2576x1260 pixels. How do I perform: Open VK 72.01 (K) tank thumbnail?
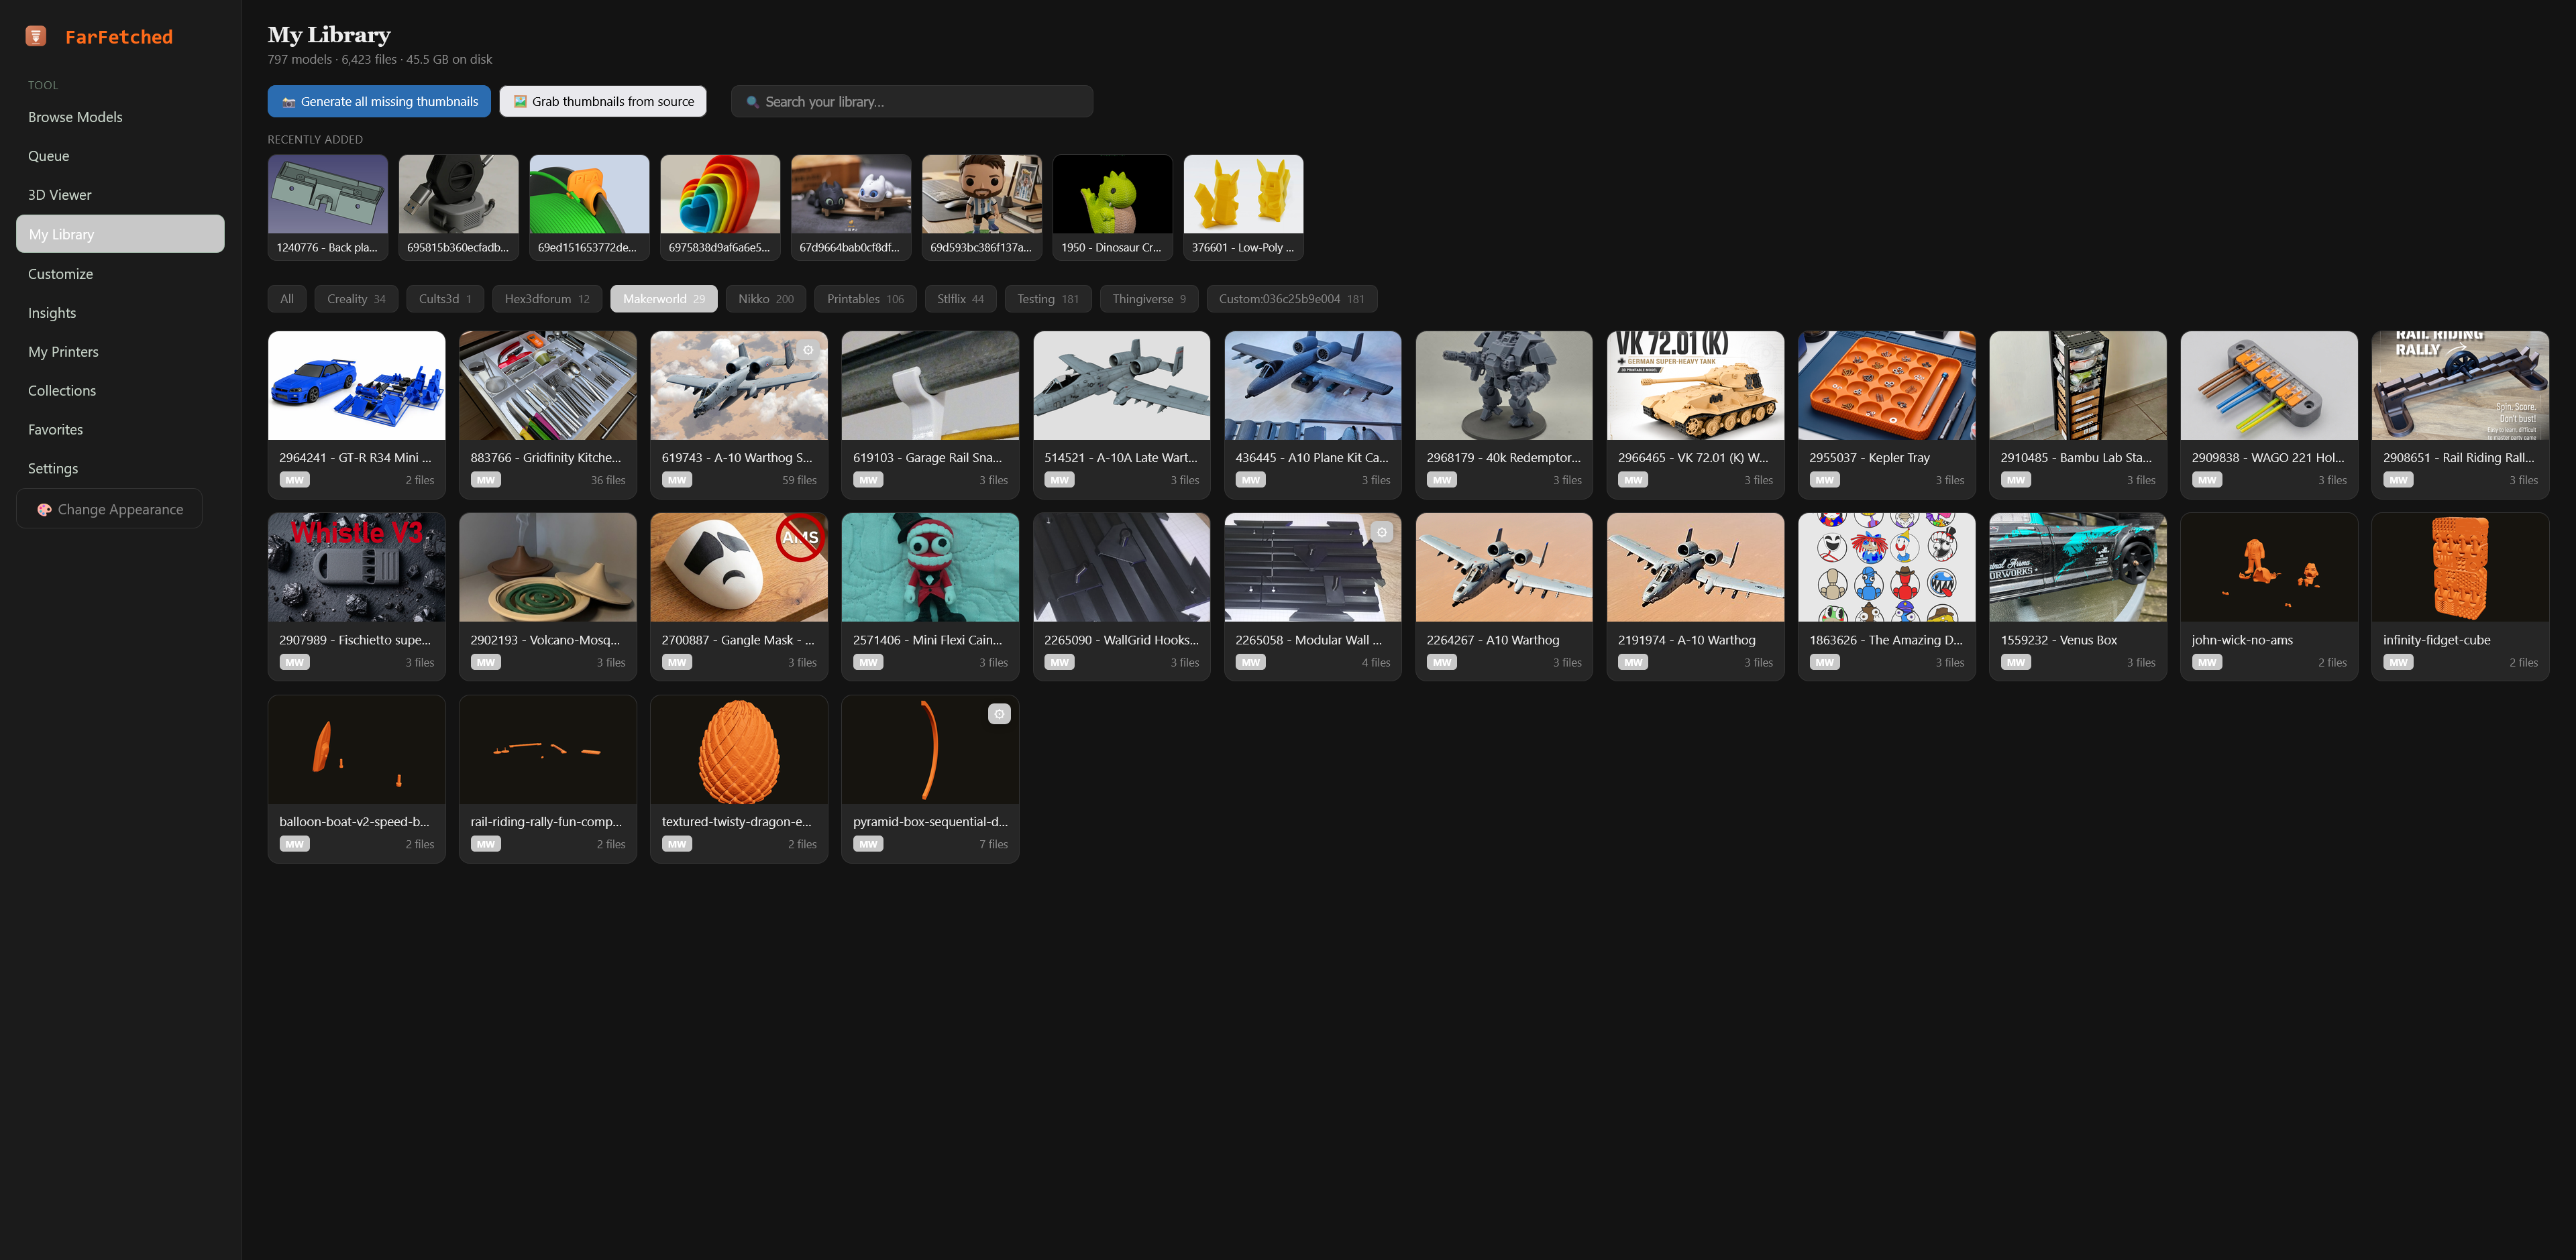pyautogui.click(x=1695, y=386)
